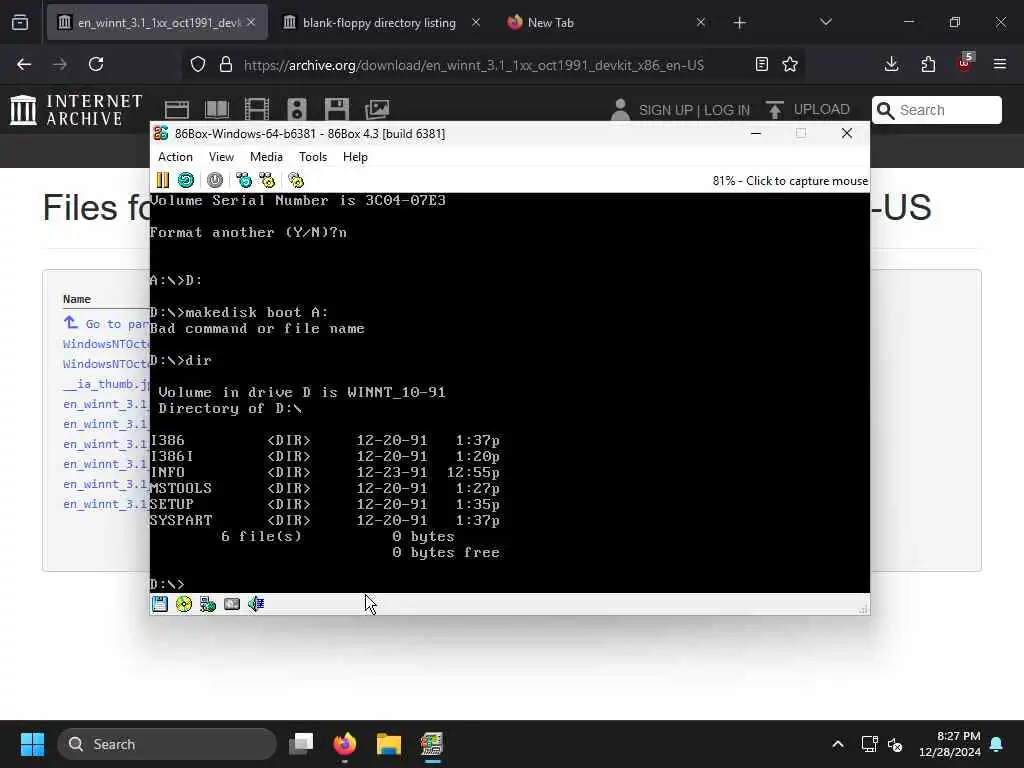Pause the 86Box emulation
The height and width of the screenshot is (768, 1024).
(x=163, y=180)
